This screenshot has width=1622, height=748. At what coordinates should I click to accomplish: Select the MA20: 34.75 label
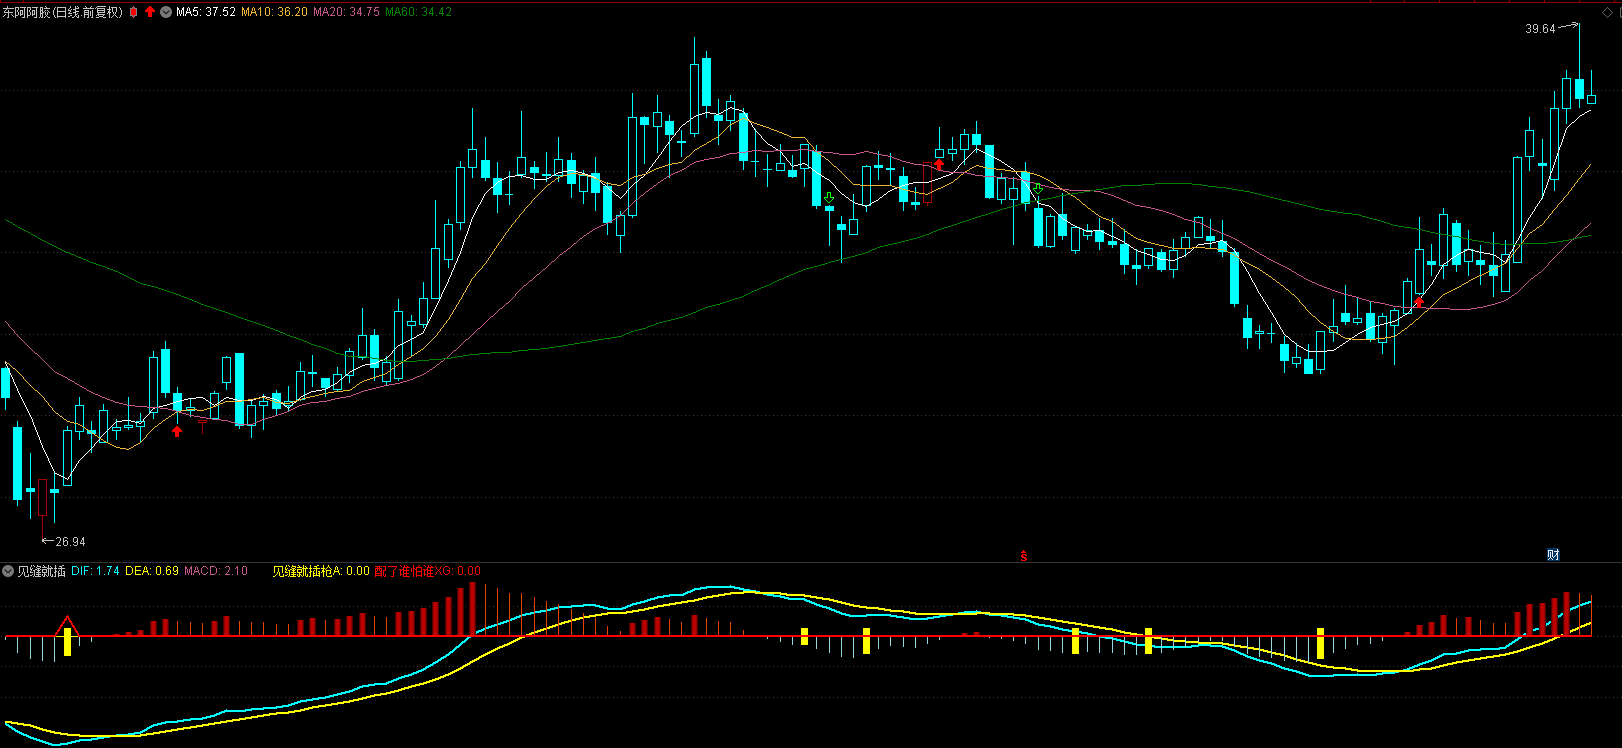tap(346, 12)
